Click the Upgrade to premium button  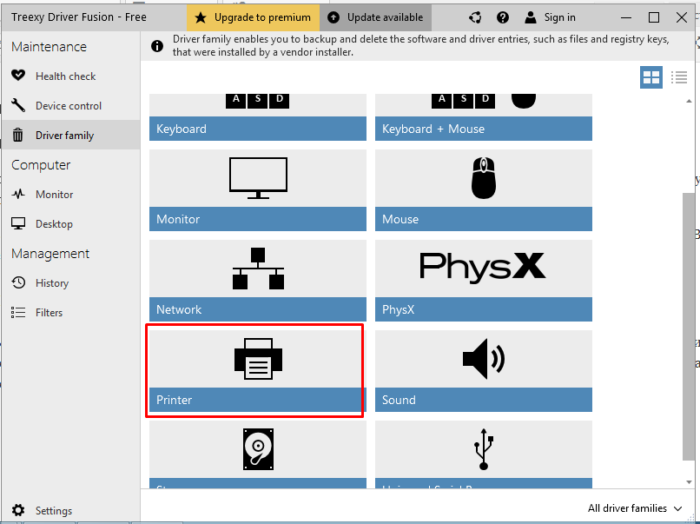tap(253, 17)
